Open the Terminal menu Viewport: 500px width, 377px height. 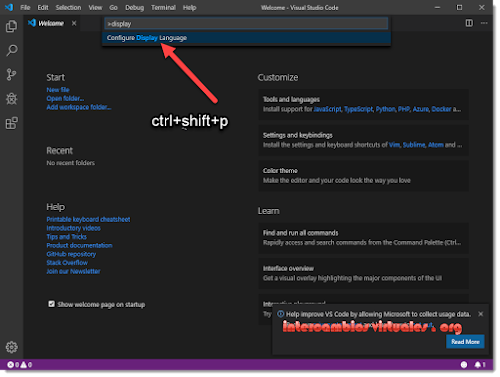(163, 7)
